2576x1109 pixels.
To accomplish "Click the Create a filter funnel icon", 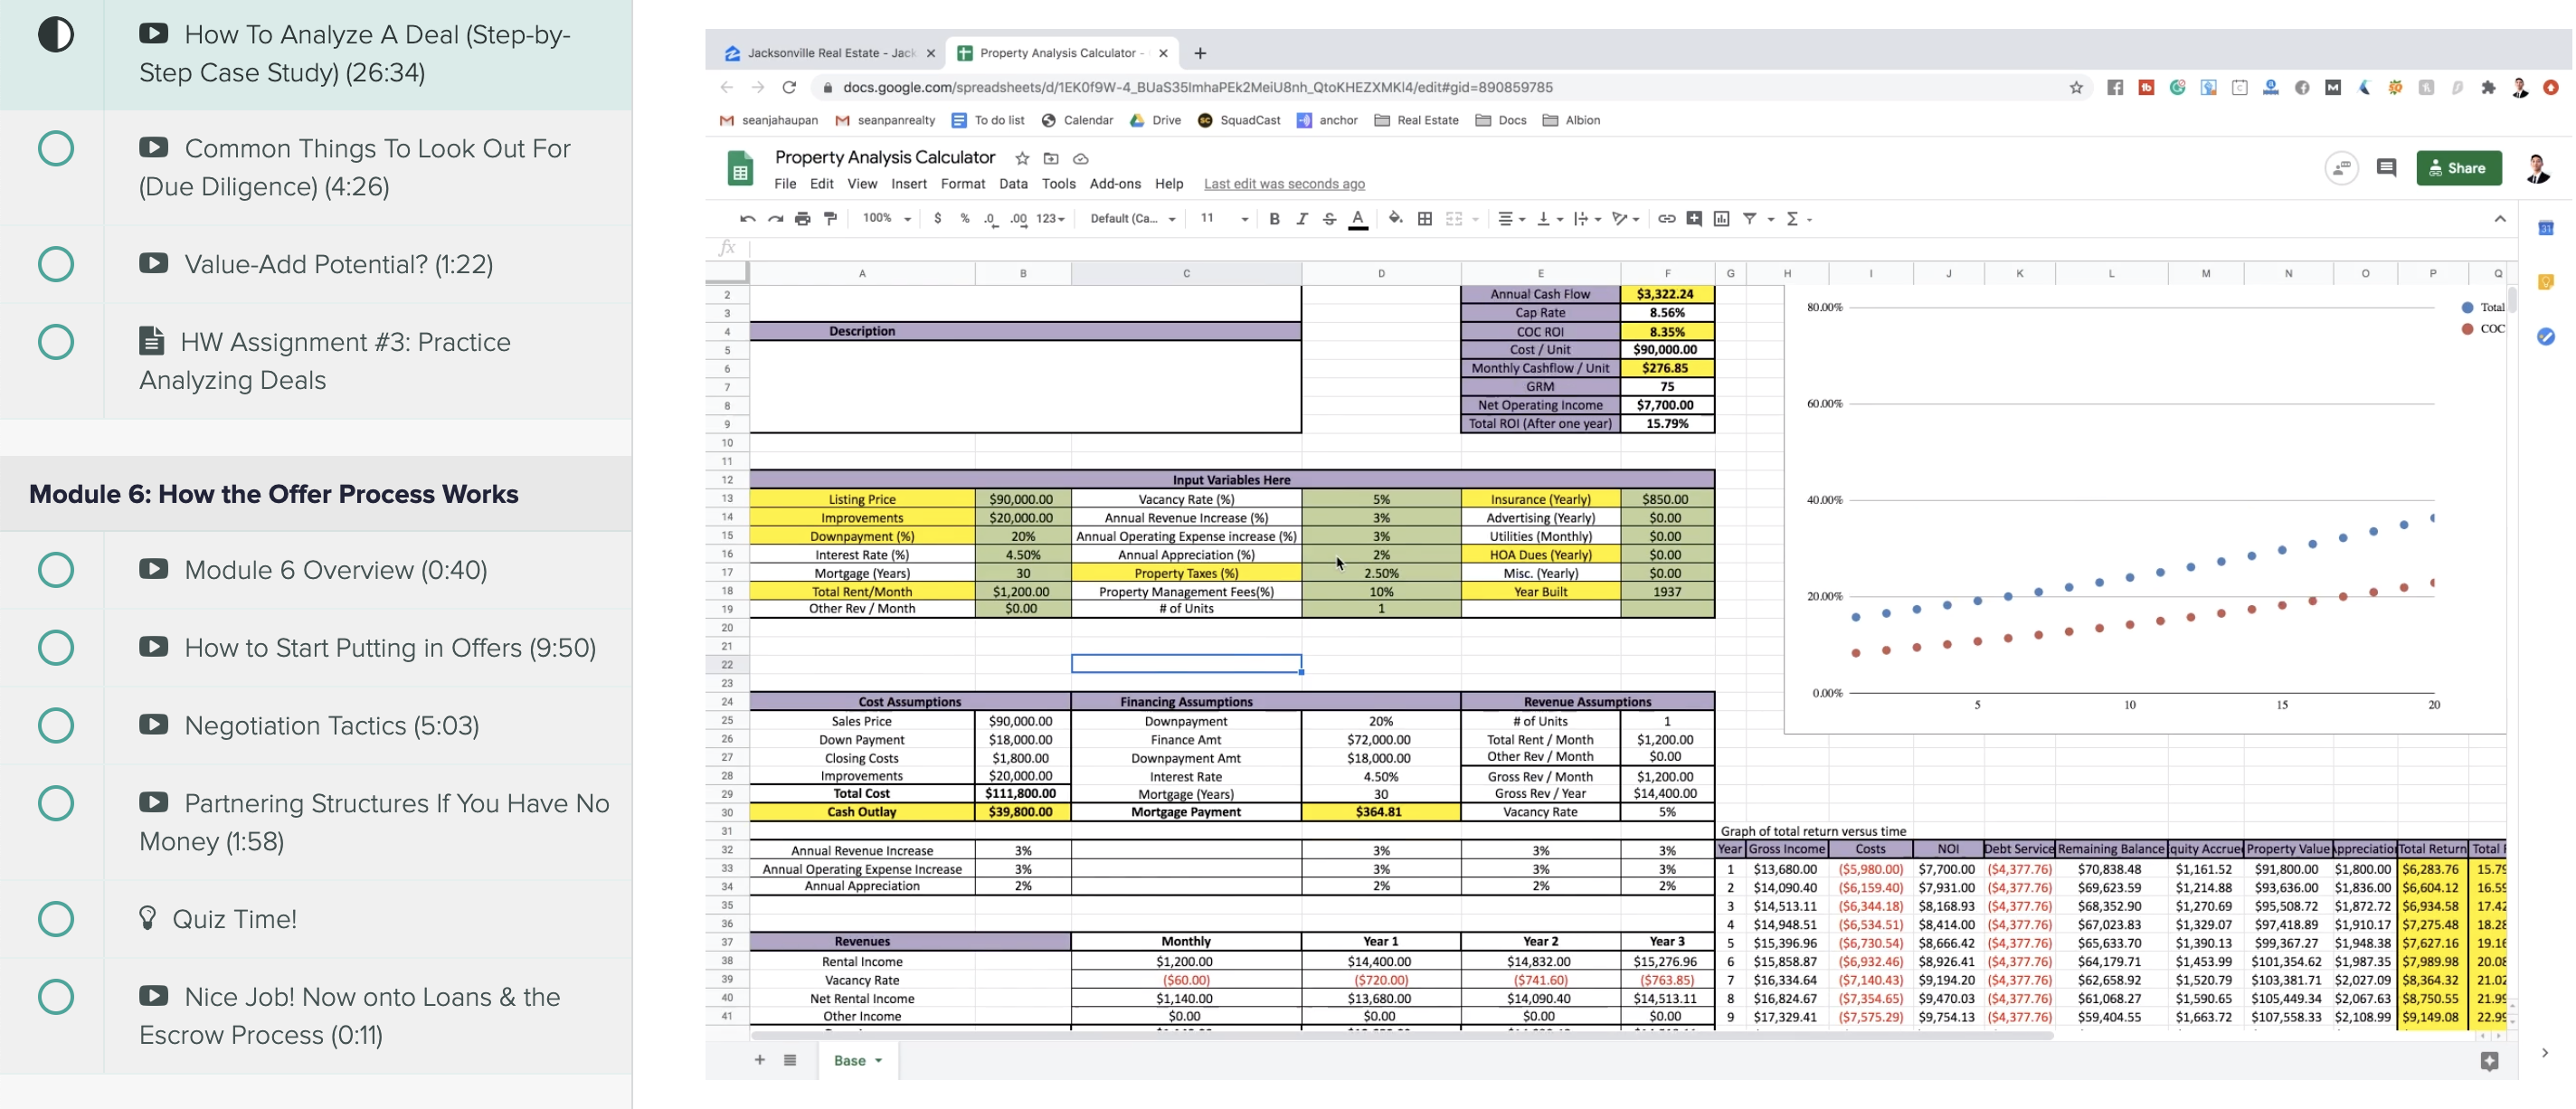I will coord(1750,218).
